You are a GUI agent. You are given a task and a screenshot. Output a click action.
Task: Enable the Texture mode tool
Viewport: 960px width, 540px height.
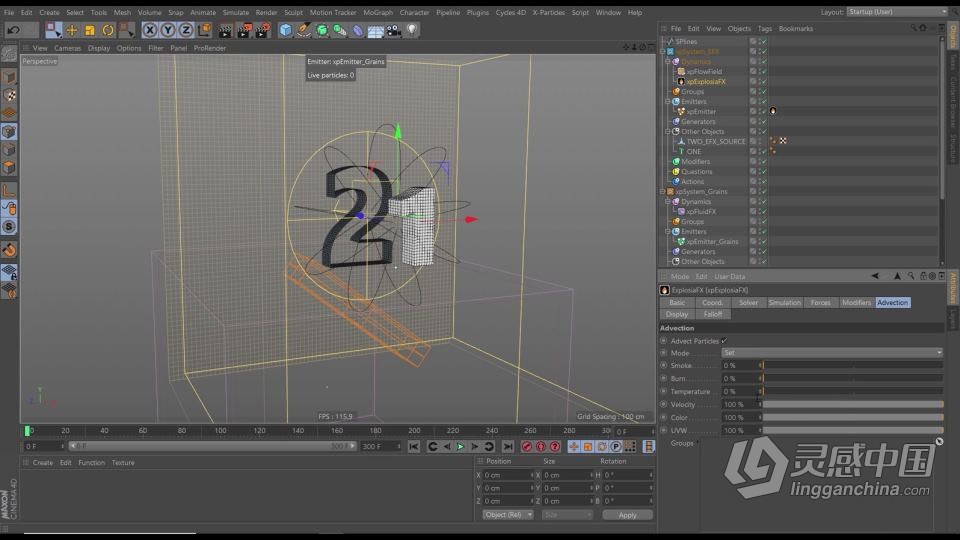[9, 96]
